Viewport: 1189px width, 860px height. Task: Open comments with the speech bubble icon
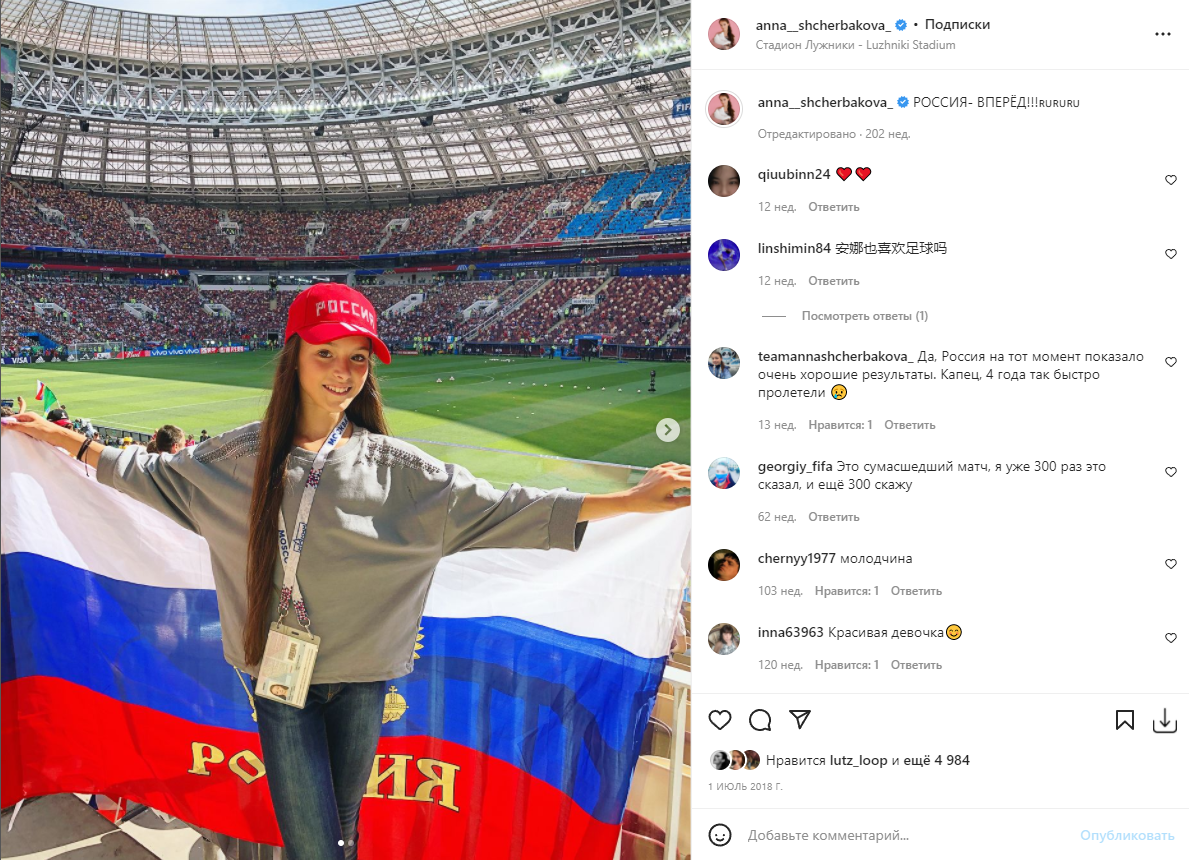click(x=760, y=720)
